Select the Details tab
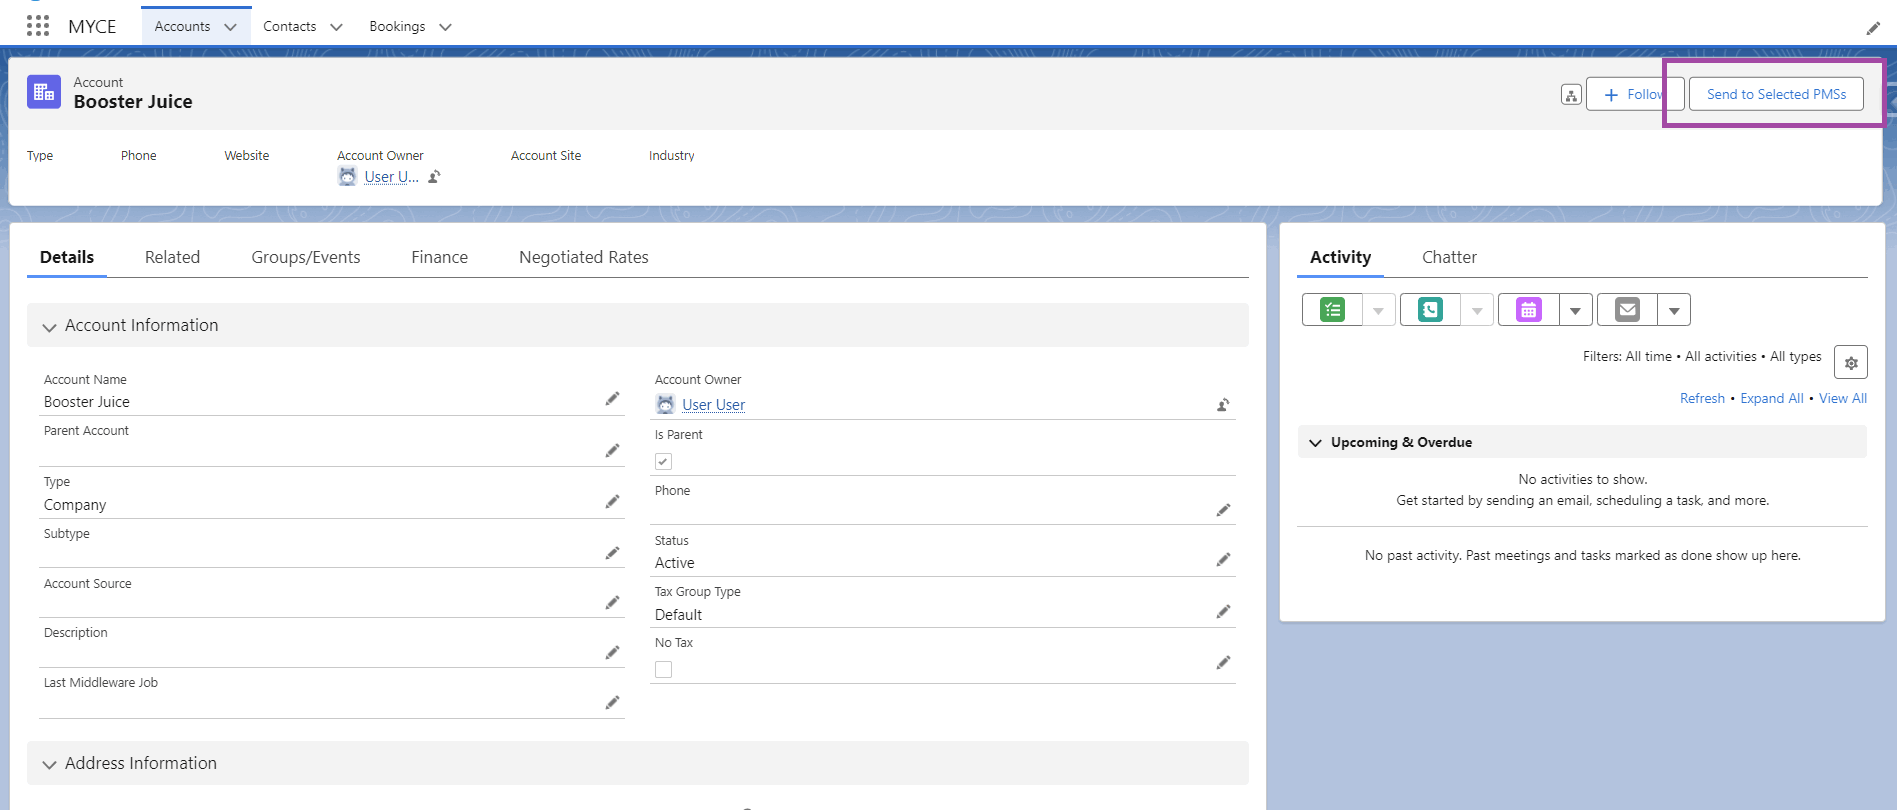1897x810 pixels. (67, 257)
